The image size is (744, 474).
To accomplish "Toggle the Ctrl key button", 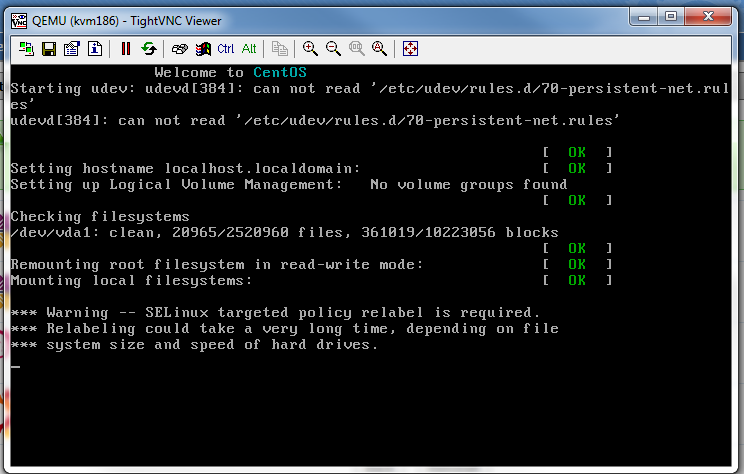I will coord(226,48).
